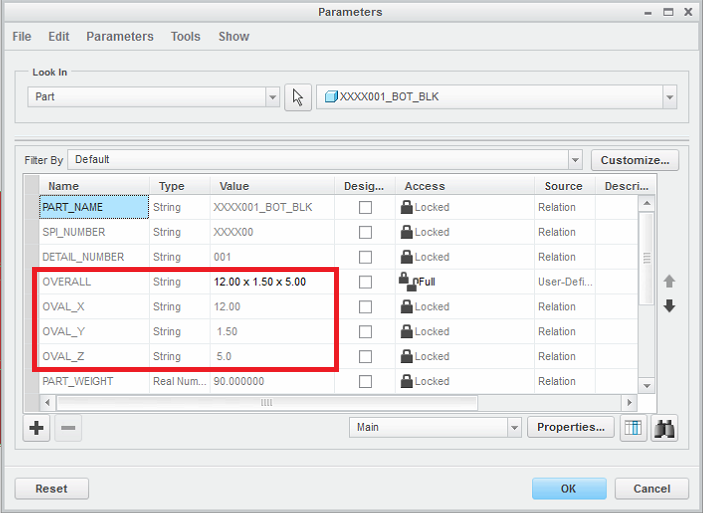Select the OVERALL value 12.00 x 1.50 x 5.00
This screenshot has height=513, width=703.
point(272,282)
